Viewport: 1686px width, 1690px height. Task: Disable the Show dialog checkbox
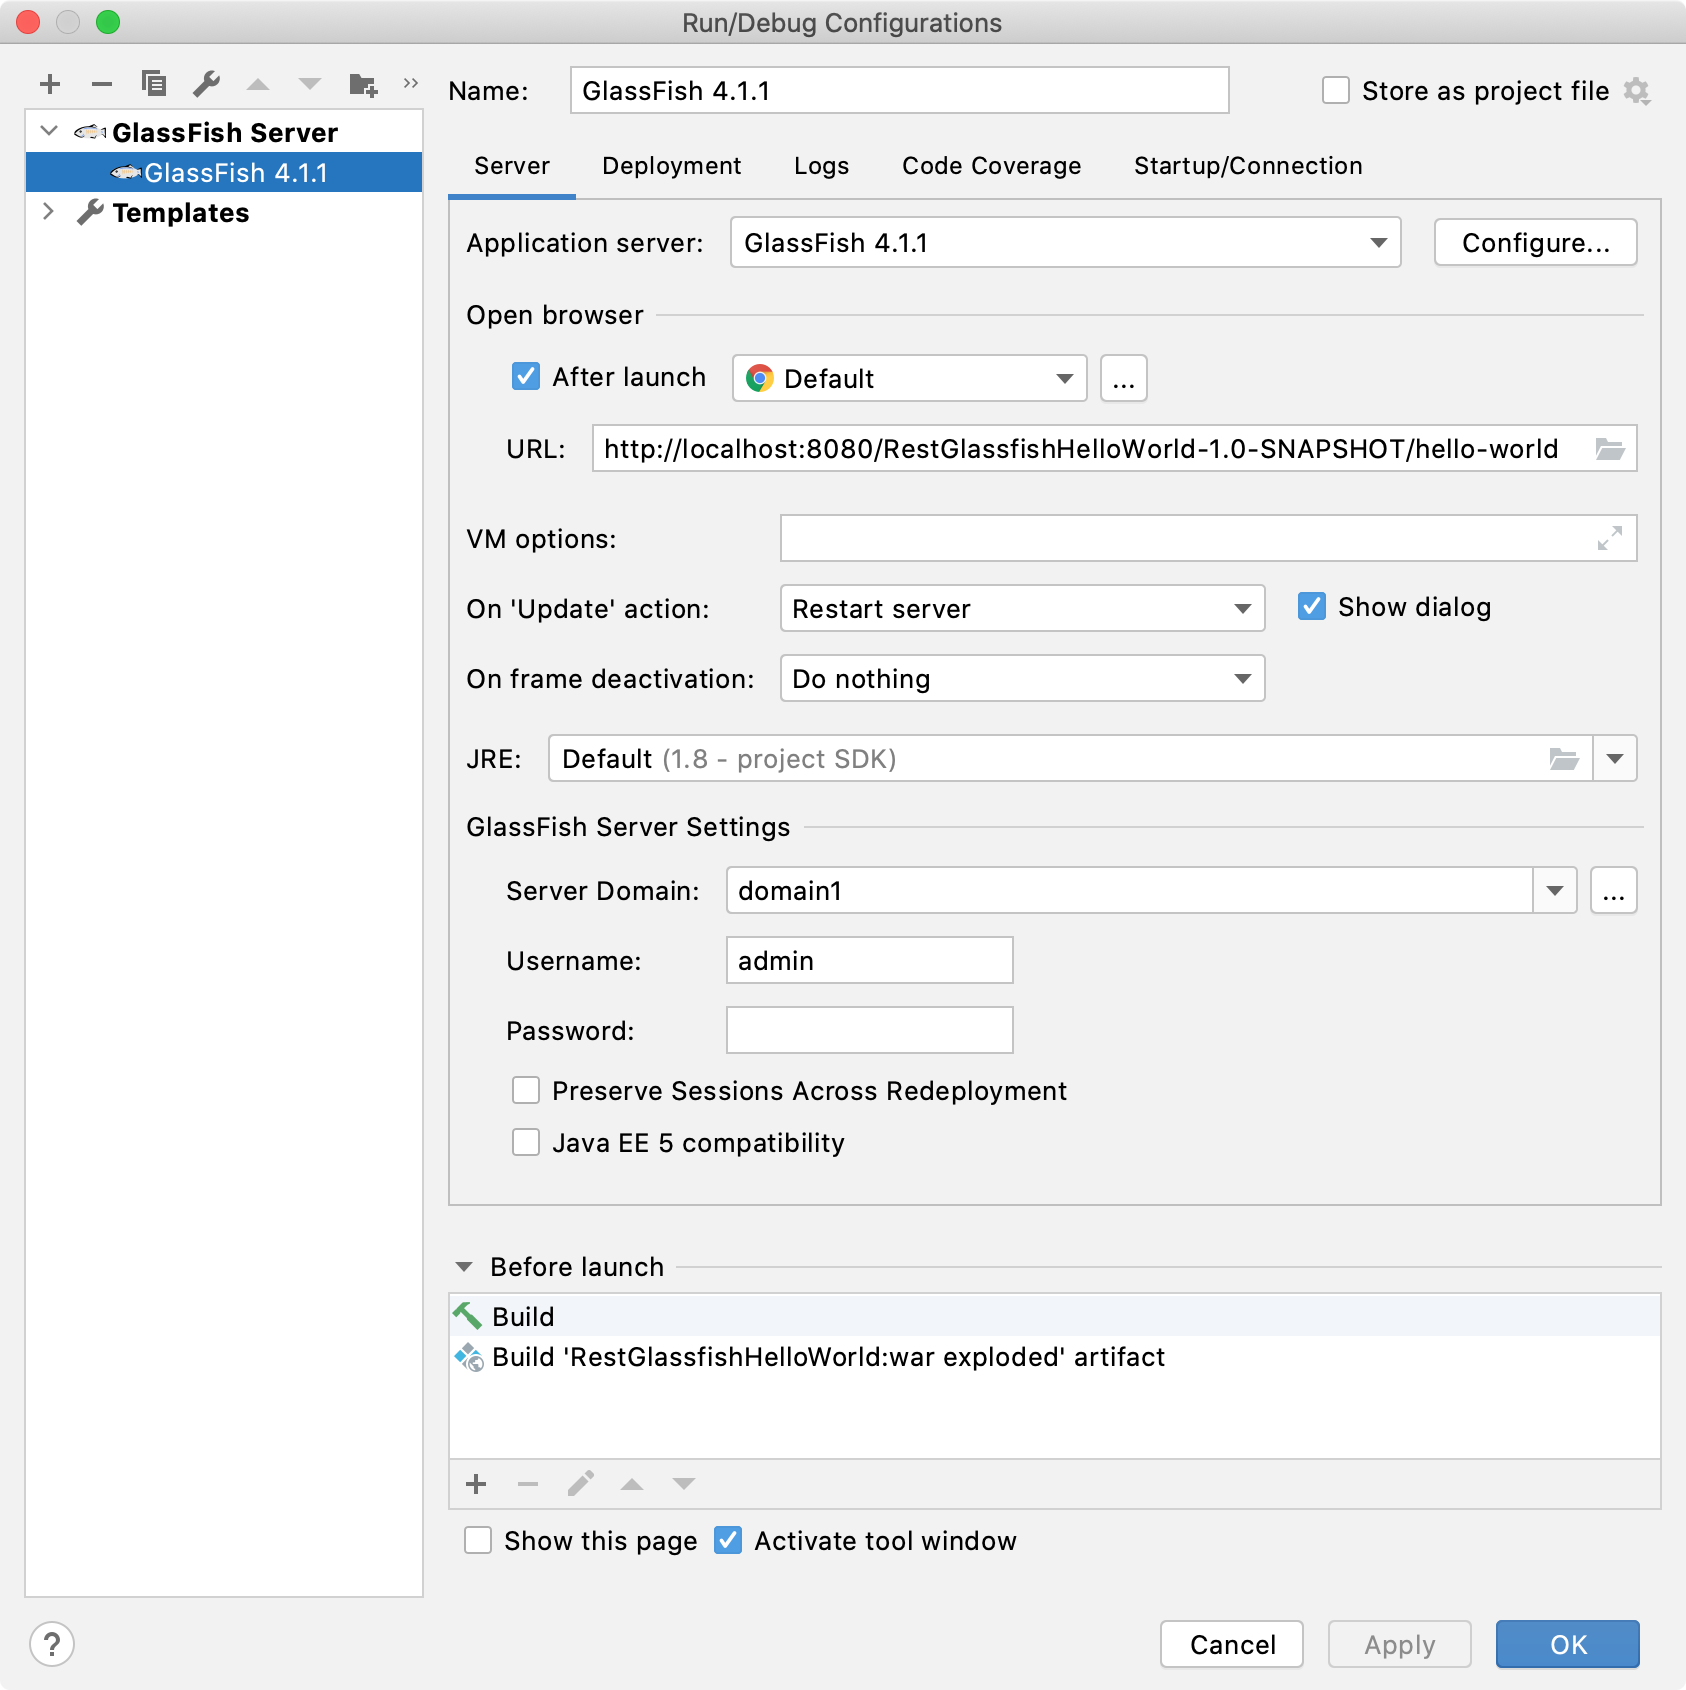click(x=1313, y=607)
